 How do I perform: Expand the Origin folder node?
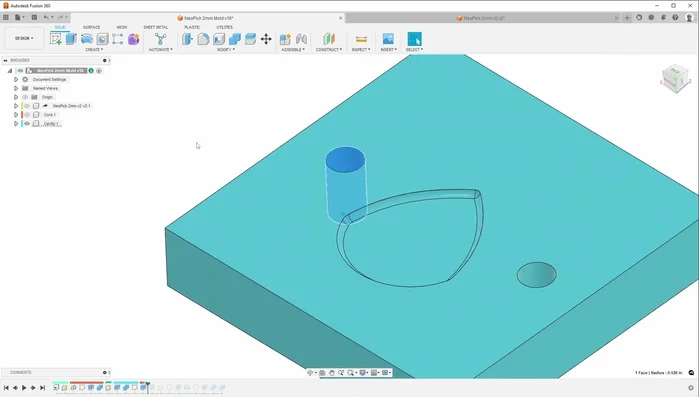[x=16, y=97]
